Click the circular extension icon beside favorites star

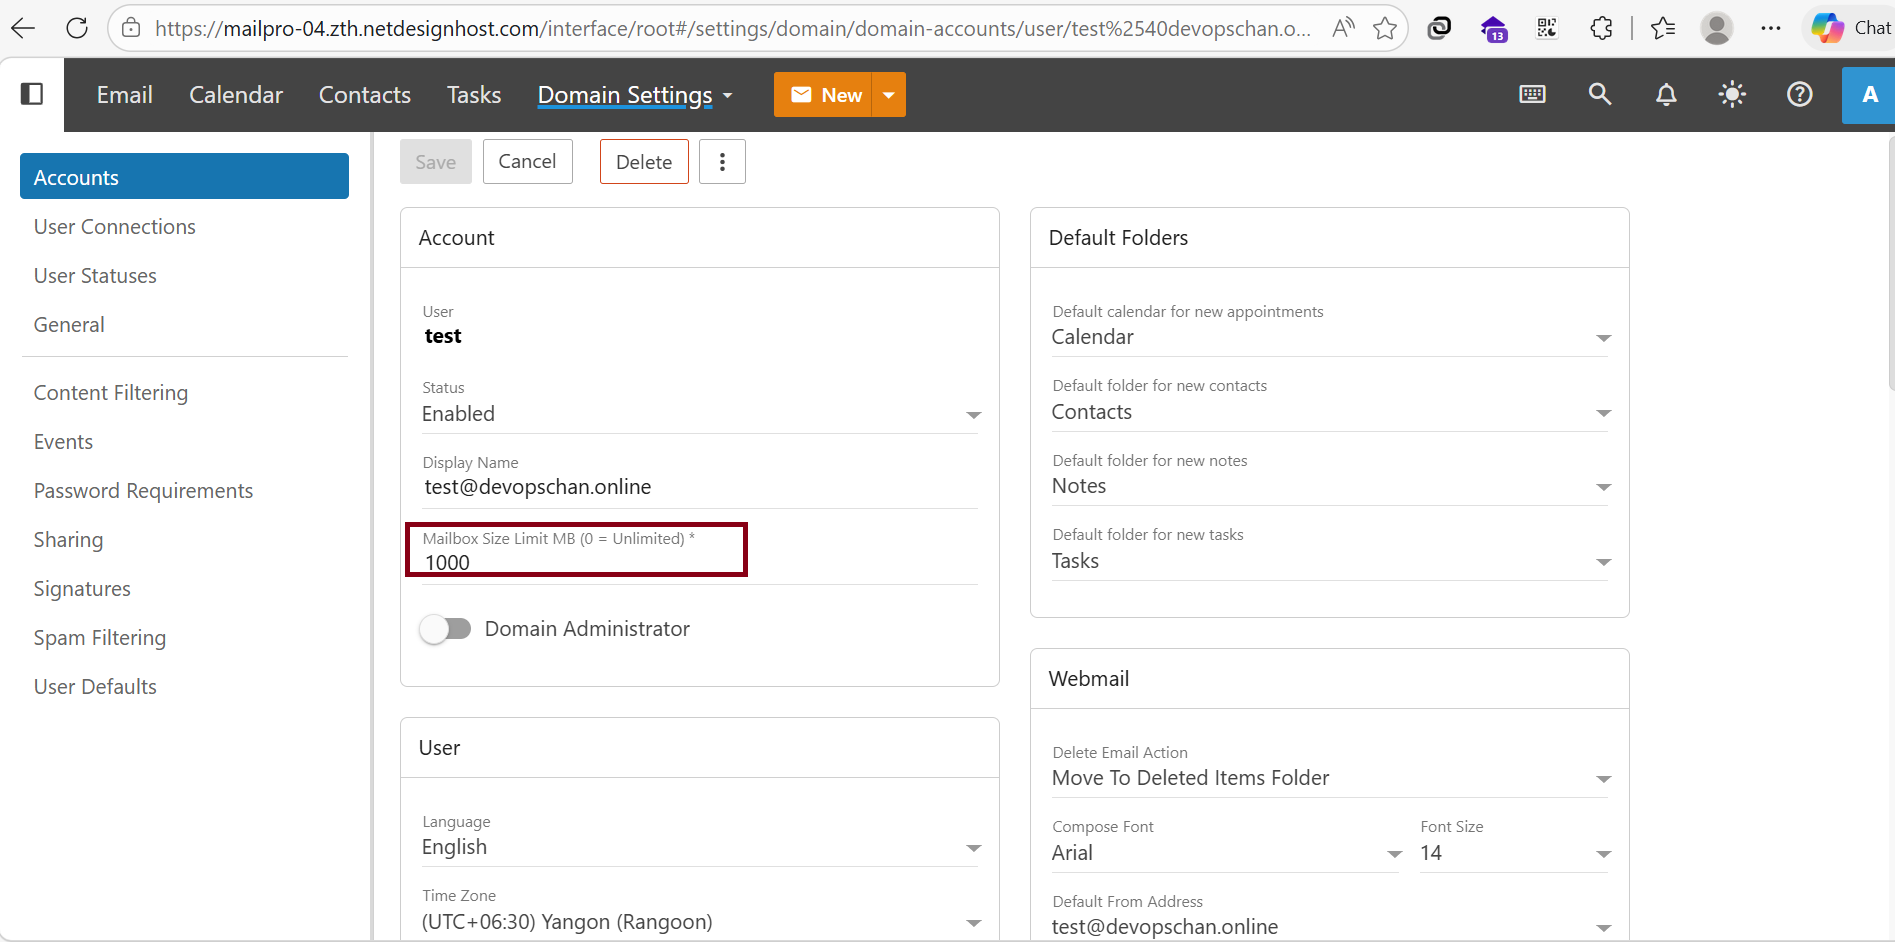point(1439,28)
